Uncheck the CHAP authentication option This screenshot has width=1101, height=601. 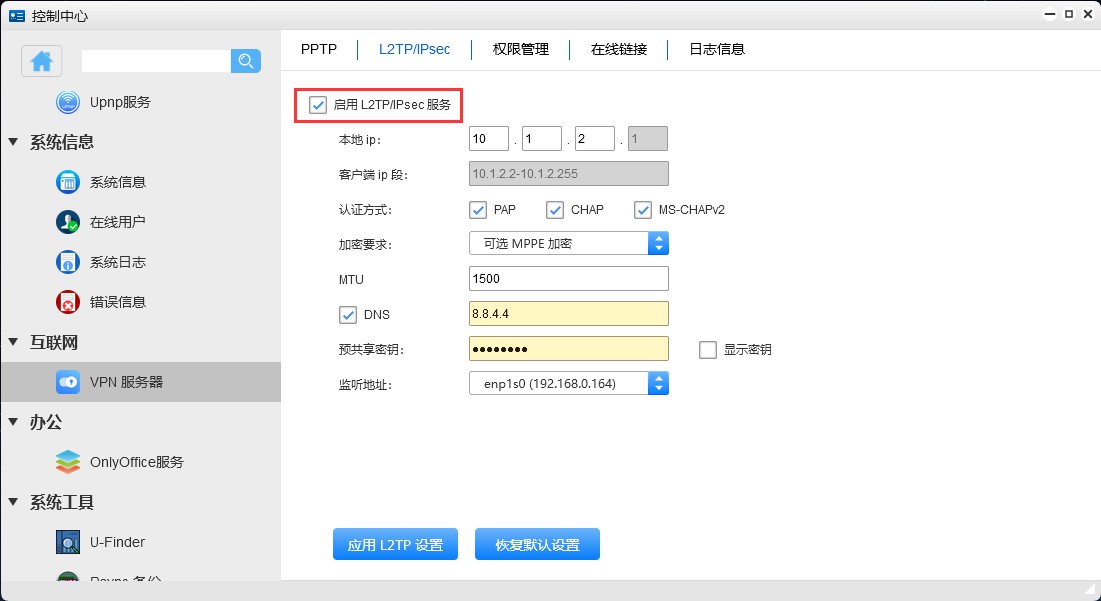pyautogui.click(x=555, y=209)
